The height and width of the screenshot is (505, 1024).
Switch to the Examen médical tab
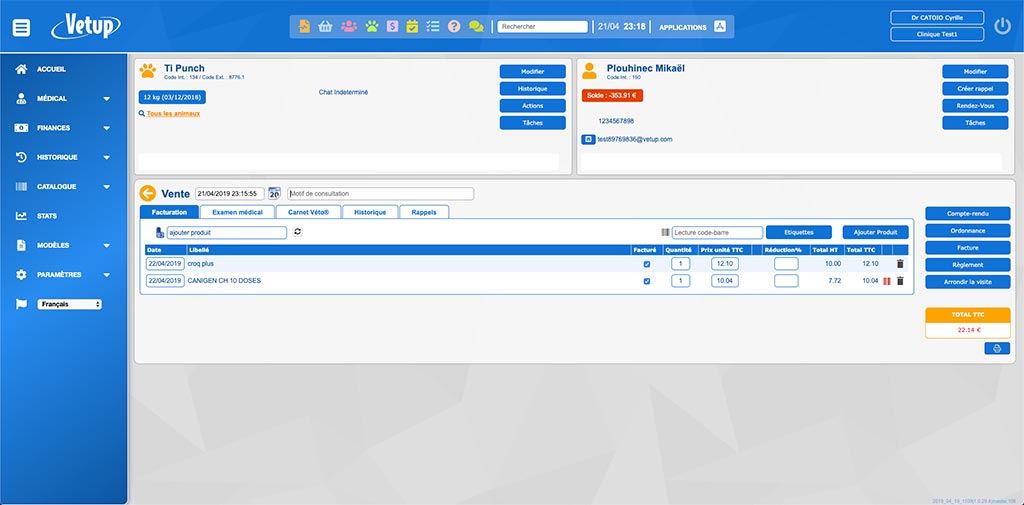(x=237, y=212)
